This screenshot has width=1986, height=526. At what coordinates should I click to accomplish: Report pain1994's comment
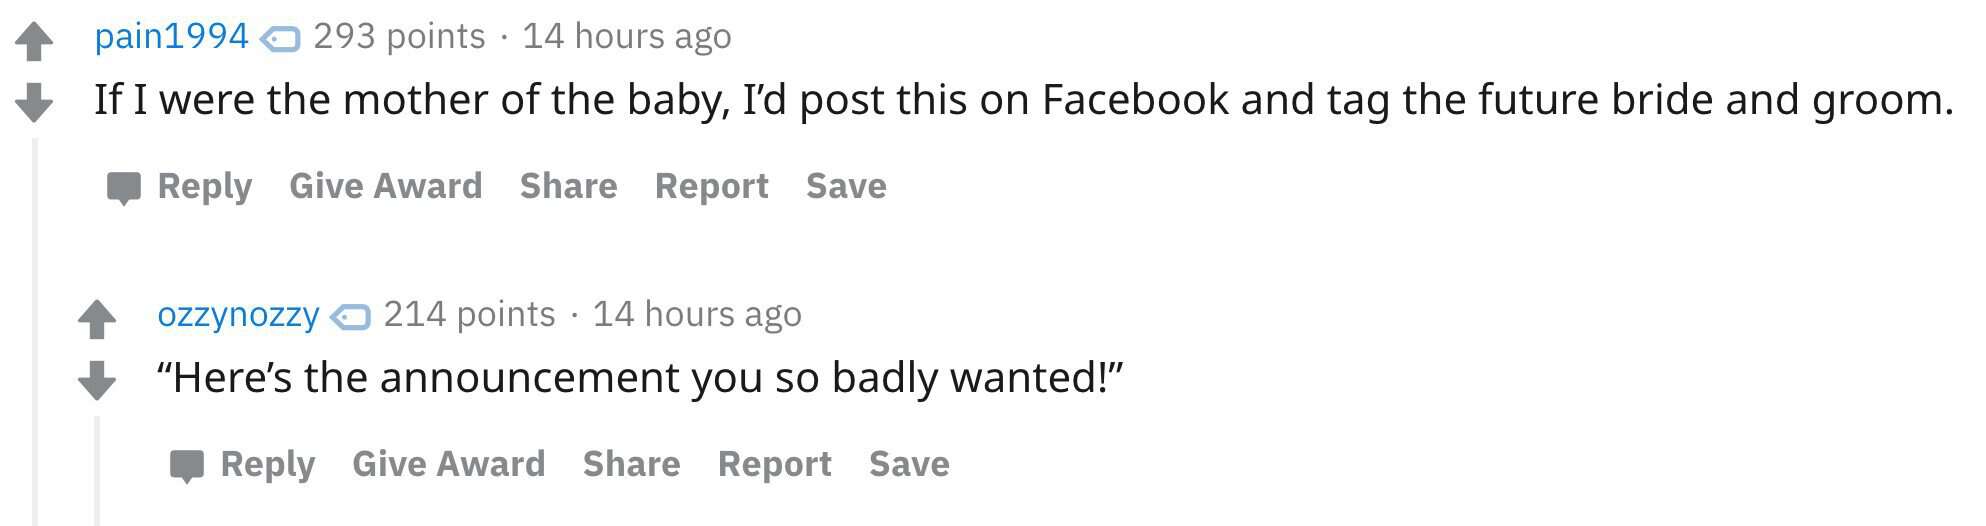tap(711, 187)
